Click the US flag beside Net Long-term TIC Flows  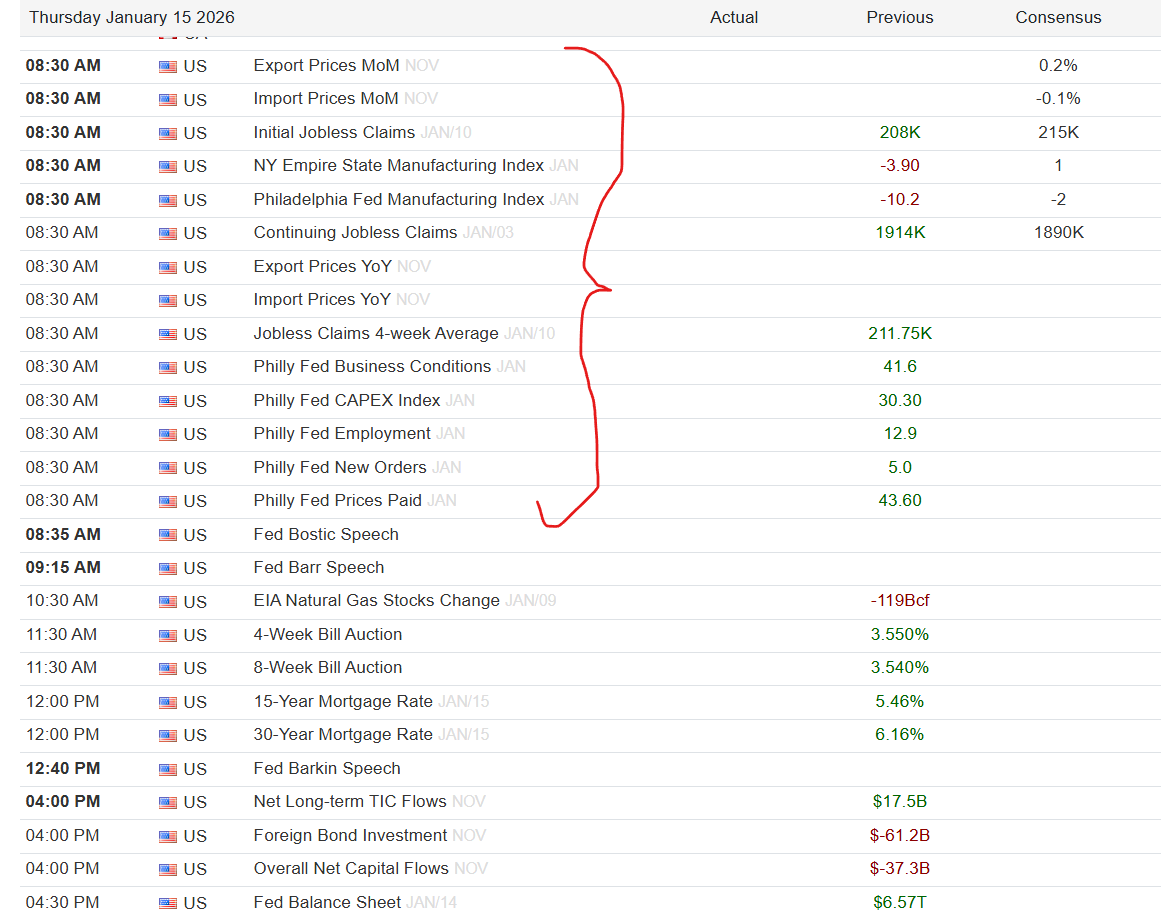pos(167,803)
